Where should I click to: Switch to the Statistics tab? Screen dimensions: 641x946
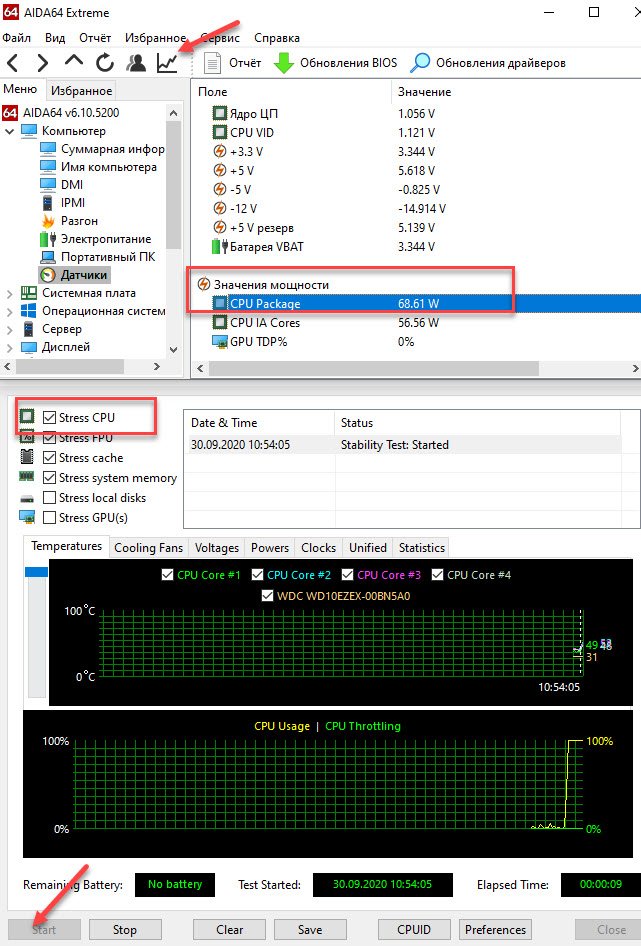pyautogui.click(x=421, y=548)
